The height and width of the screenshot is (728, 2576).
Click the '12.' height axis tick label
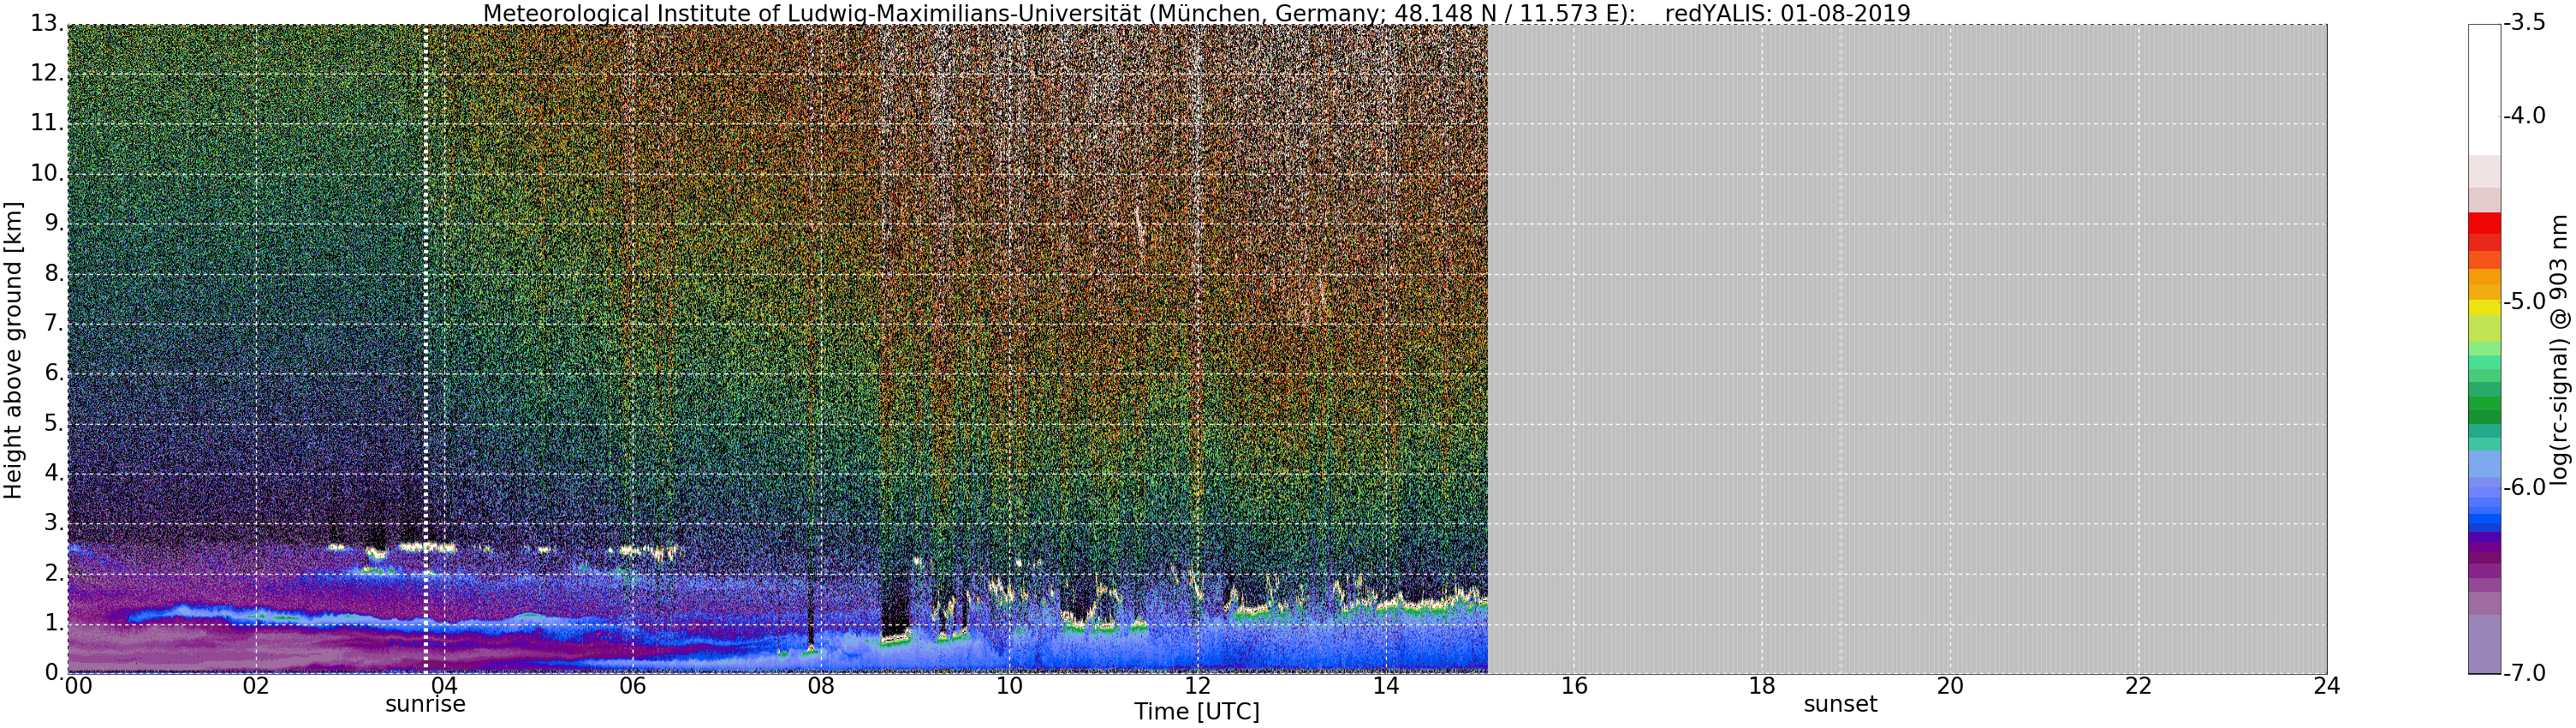coord(47,73)
